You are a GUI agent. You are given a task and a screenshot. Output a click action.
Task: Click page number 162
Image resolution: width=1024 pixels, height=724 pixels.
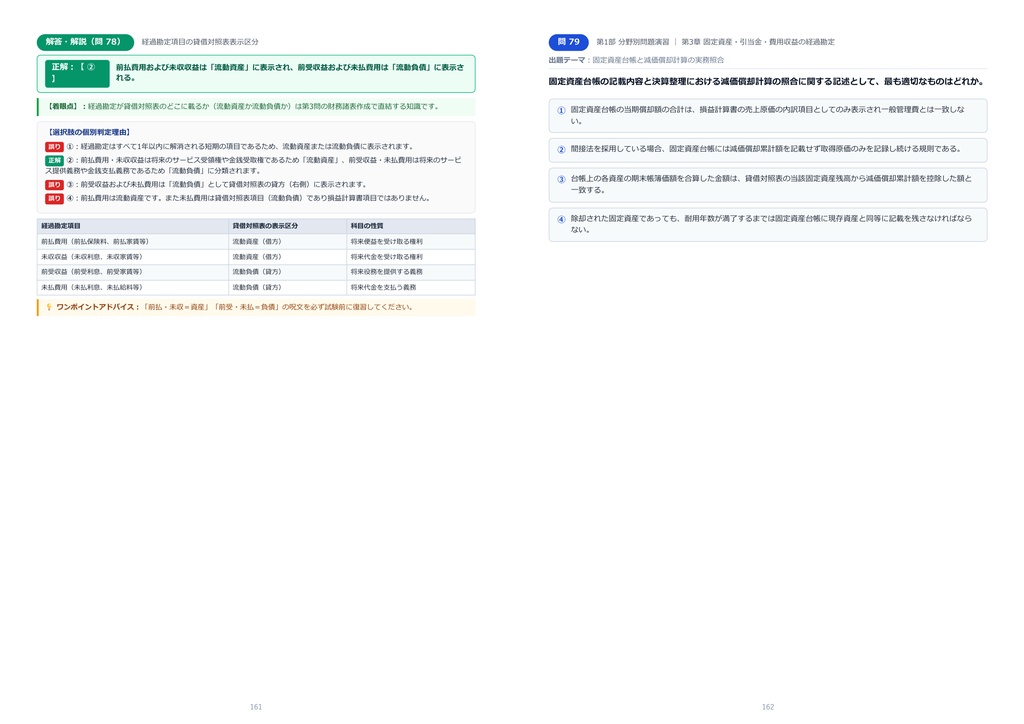pos(768,707)
